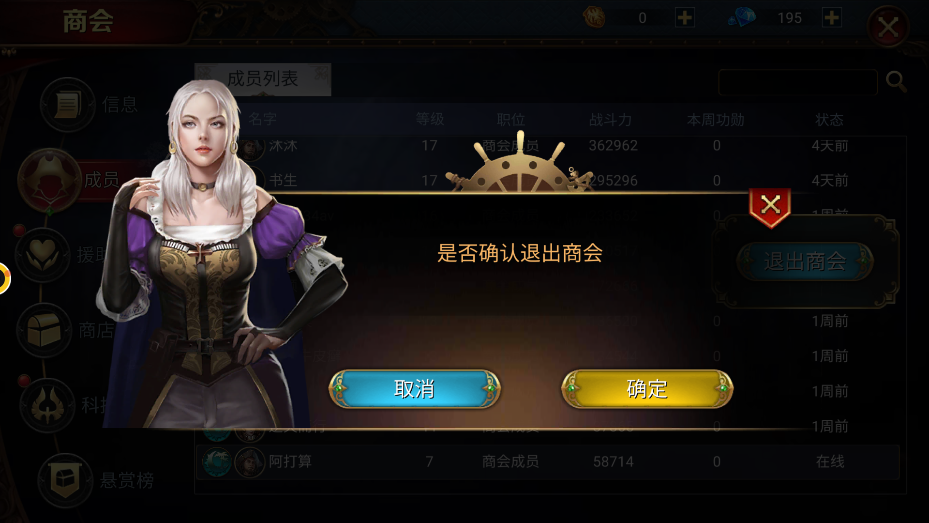Open the 科技 wings icon
929x523 pixels.
point(47,405)
